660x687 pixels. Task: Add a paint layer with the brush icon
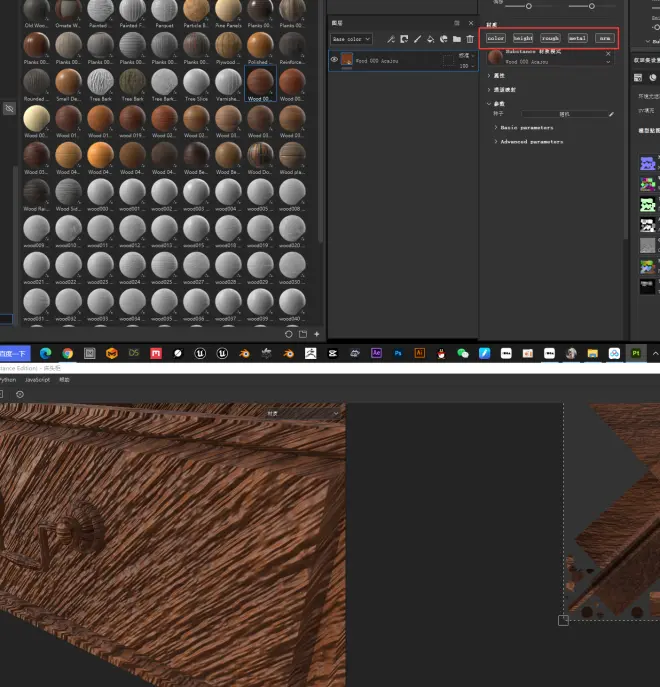pyautogui.click(x=417, y=39)
